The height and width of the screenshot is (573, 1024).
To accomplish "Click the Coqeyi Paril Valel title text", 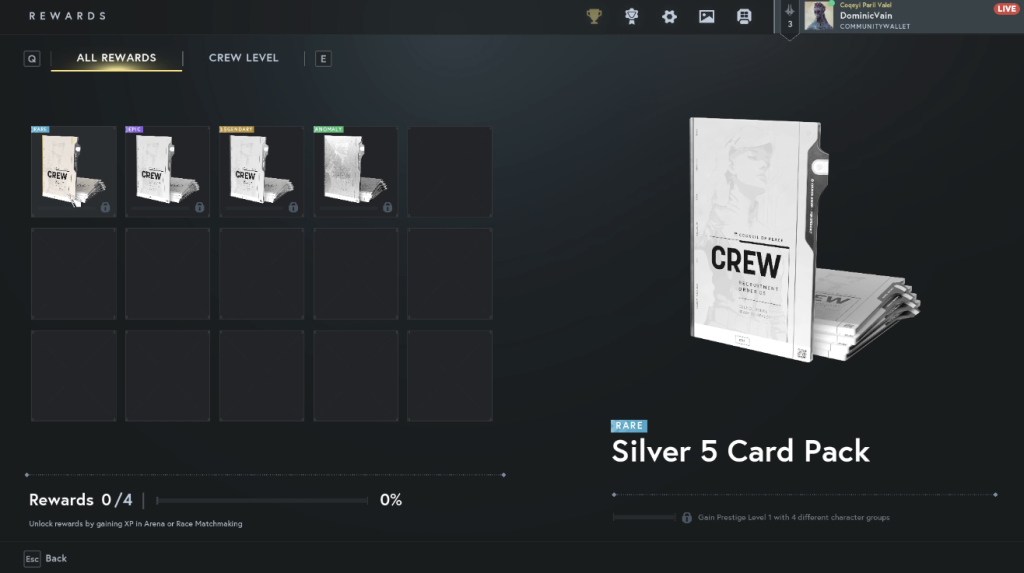I will pos(865,5).
